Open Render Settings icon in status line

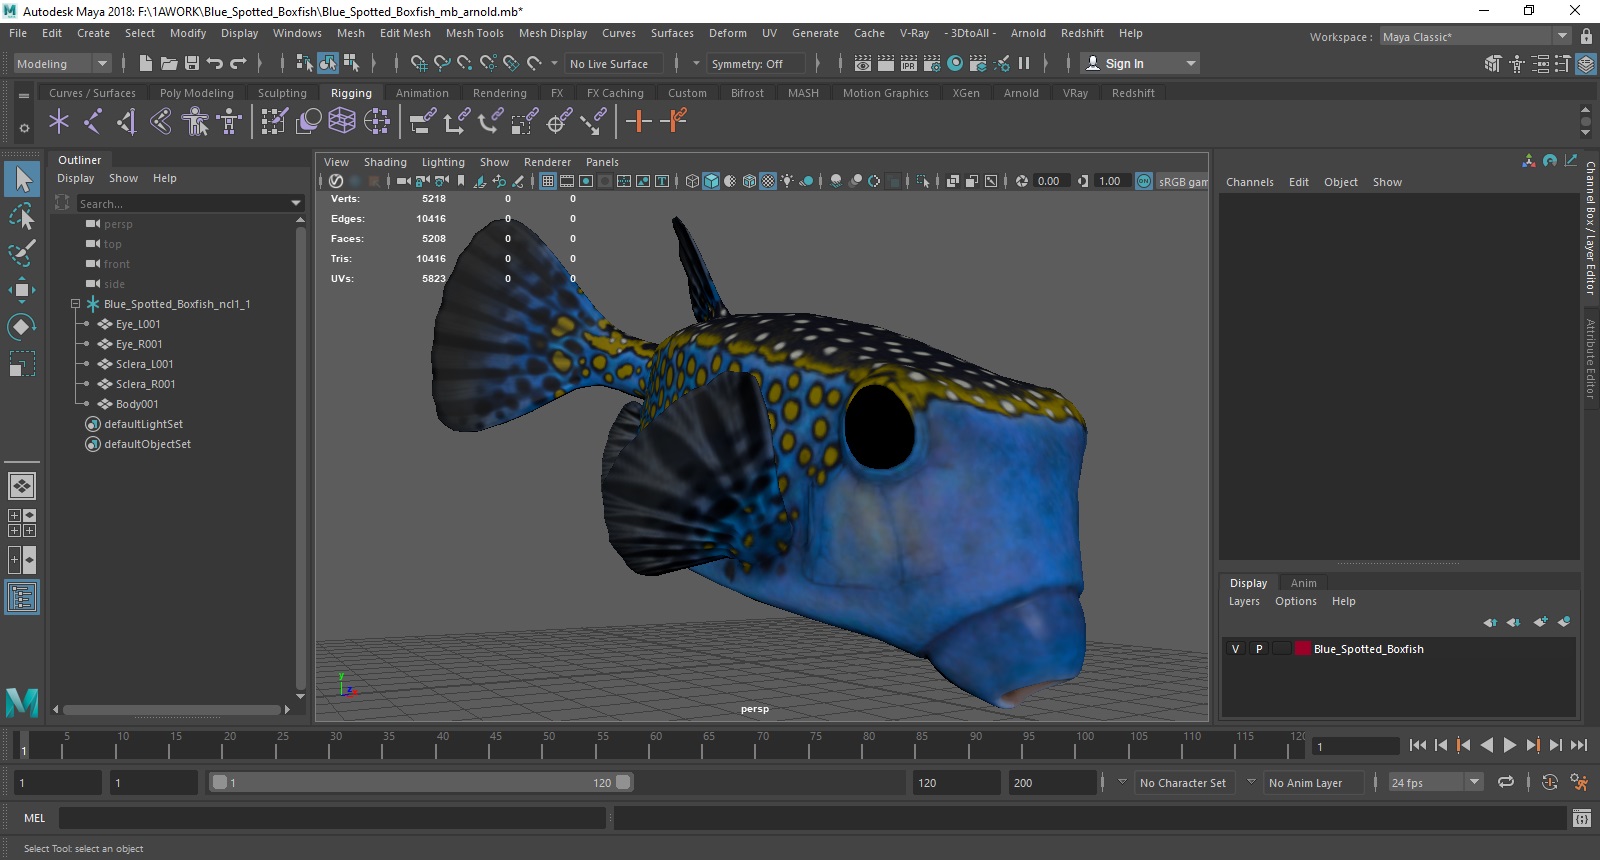(932, 63)
